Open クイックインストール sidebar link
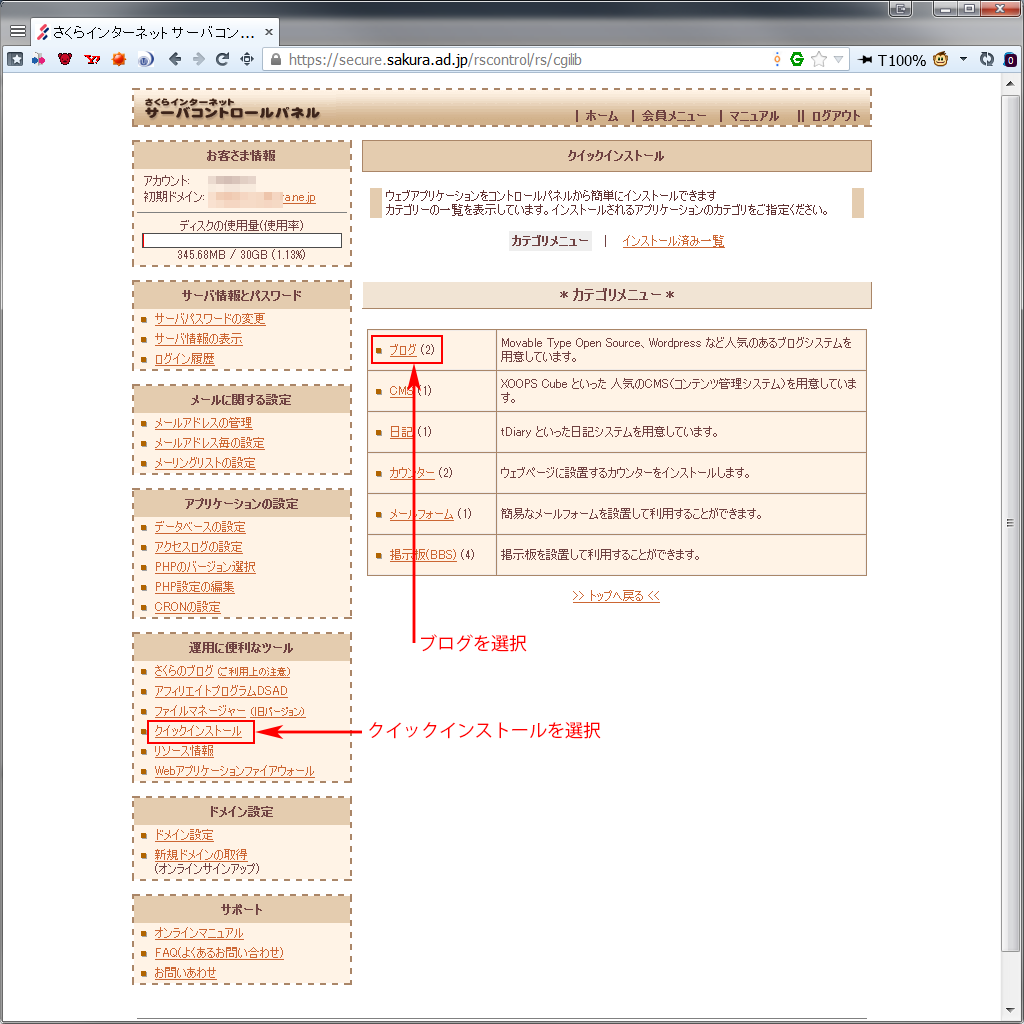1024x1024 pixels. pyautogui.click(x=198, y=731)
